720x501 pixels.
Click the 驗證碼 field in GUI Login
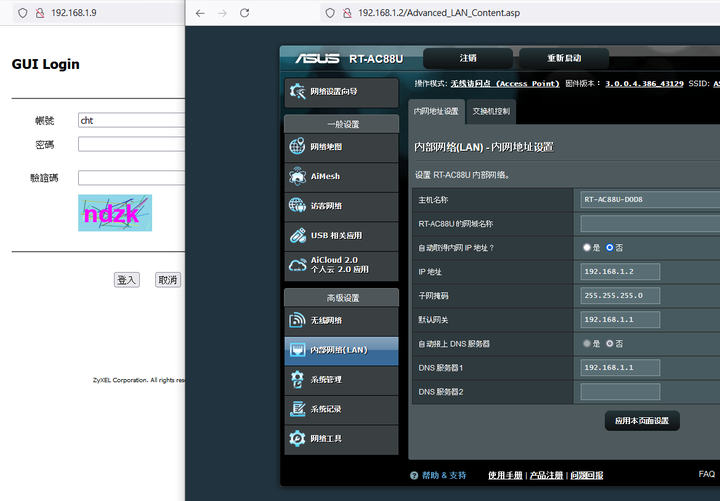point(131,178)
